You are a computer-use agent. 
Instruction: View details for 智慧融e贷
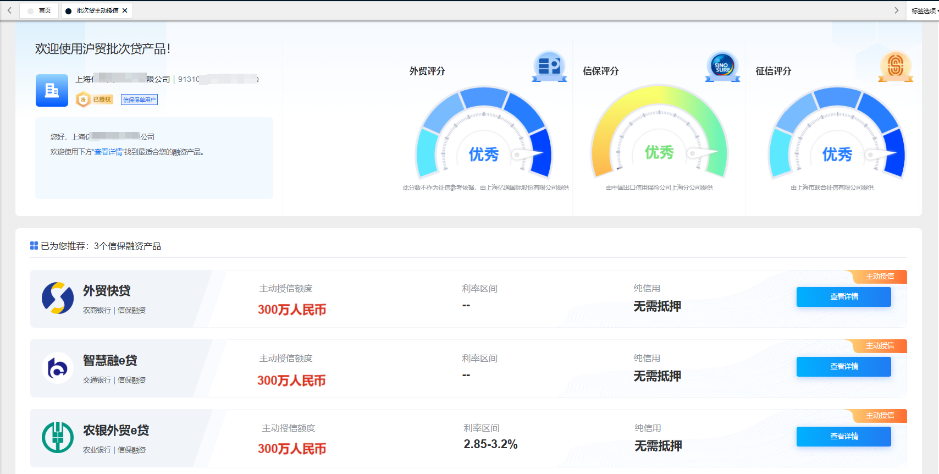[843, 367]
